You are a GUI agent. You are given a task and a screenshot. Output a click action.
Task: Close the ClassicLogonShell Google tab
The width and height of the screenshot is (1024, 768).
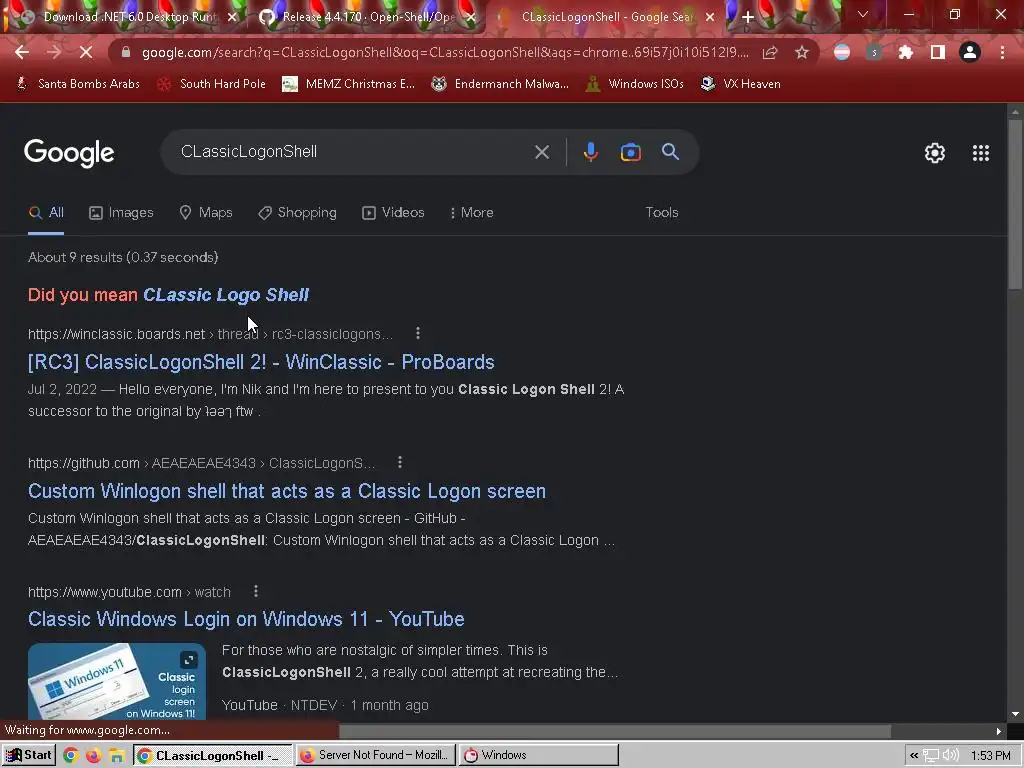point(710,18)
